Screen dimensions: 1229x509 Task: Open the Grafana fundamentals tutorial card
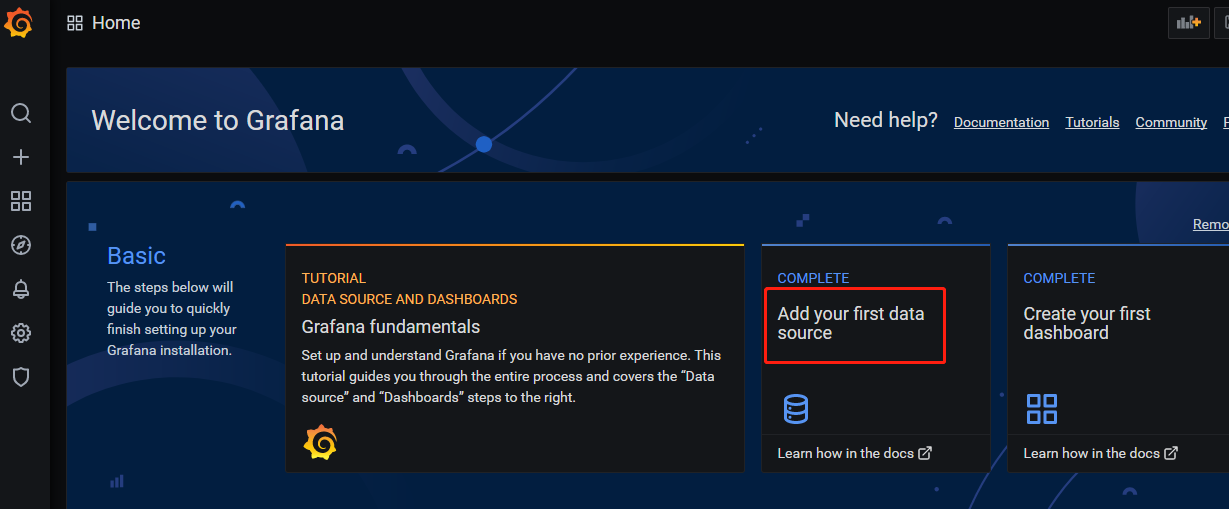(x=515, y=358)
